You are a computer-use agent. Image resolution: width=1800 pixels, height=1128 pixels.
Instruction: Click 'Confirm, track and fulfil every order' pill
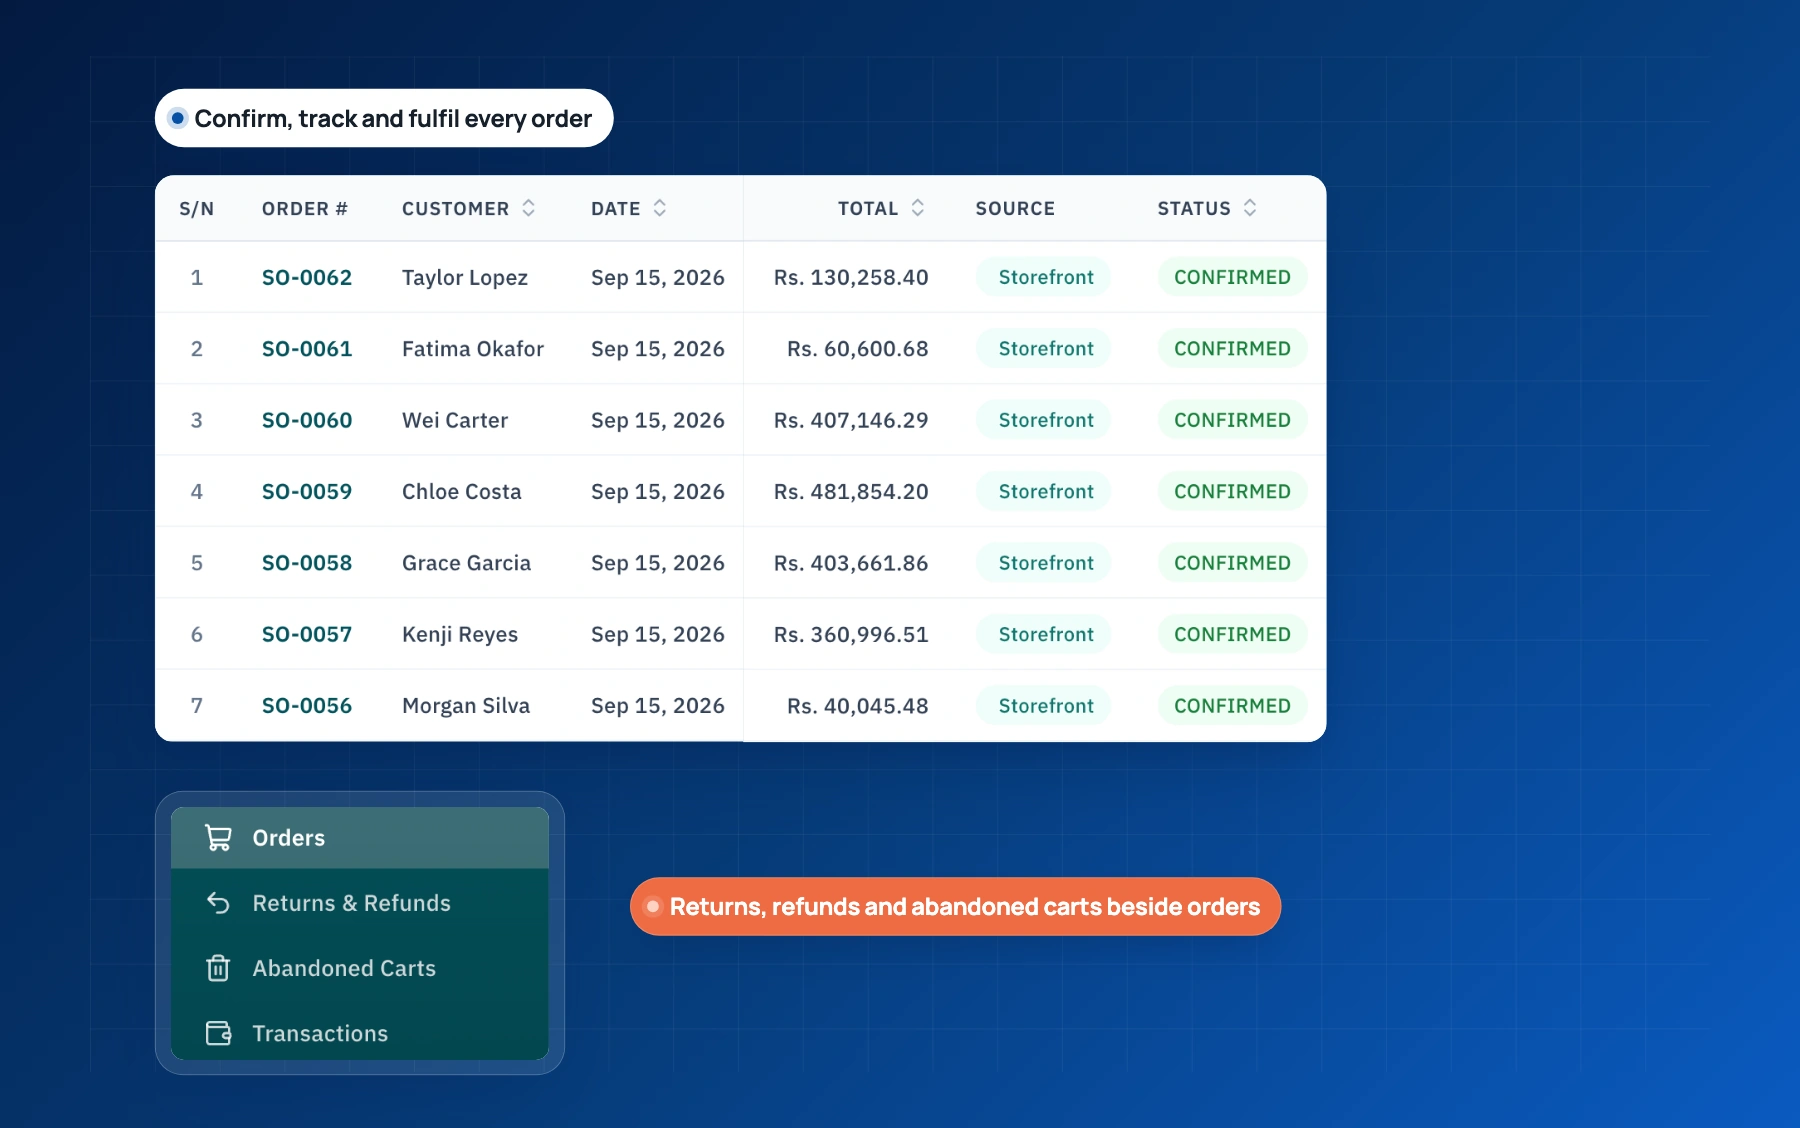click(x=384, y=118)
